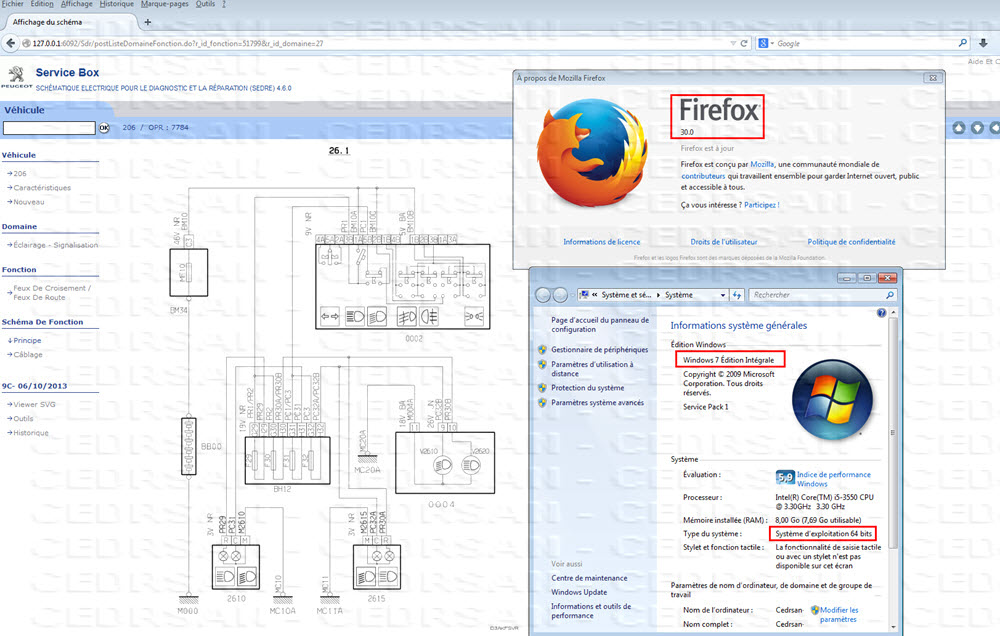Open the Edition menu
1000x636 pixels.
tap(42, 4)
